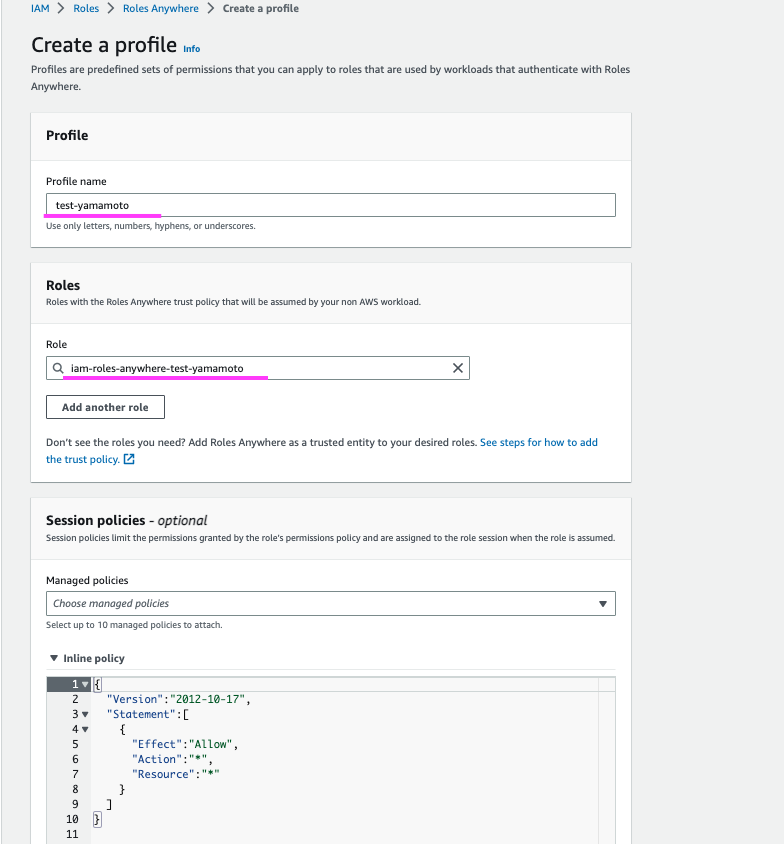Click the search magnifier icon in Role field
784x844 pixels.
point(58,368)
